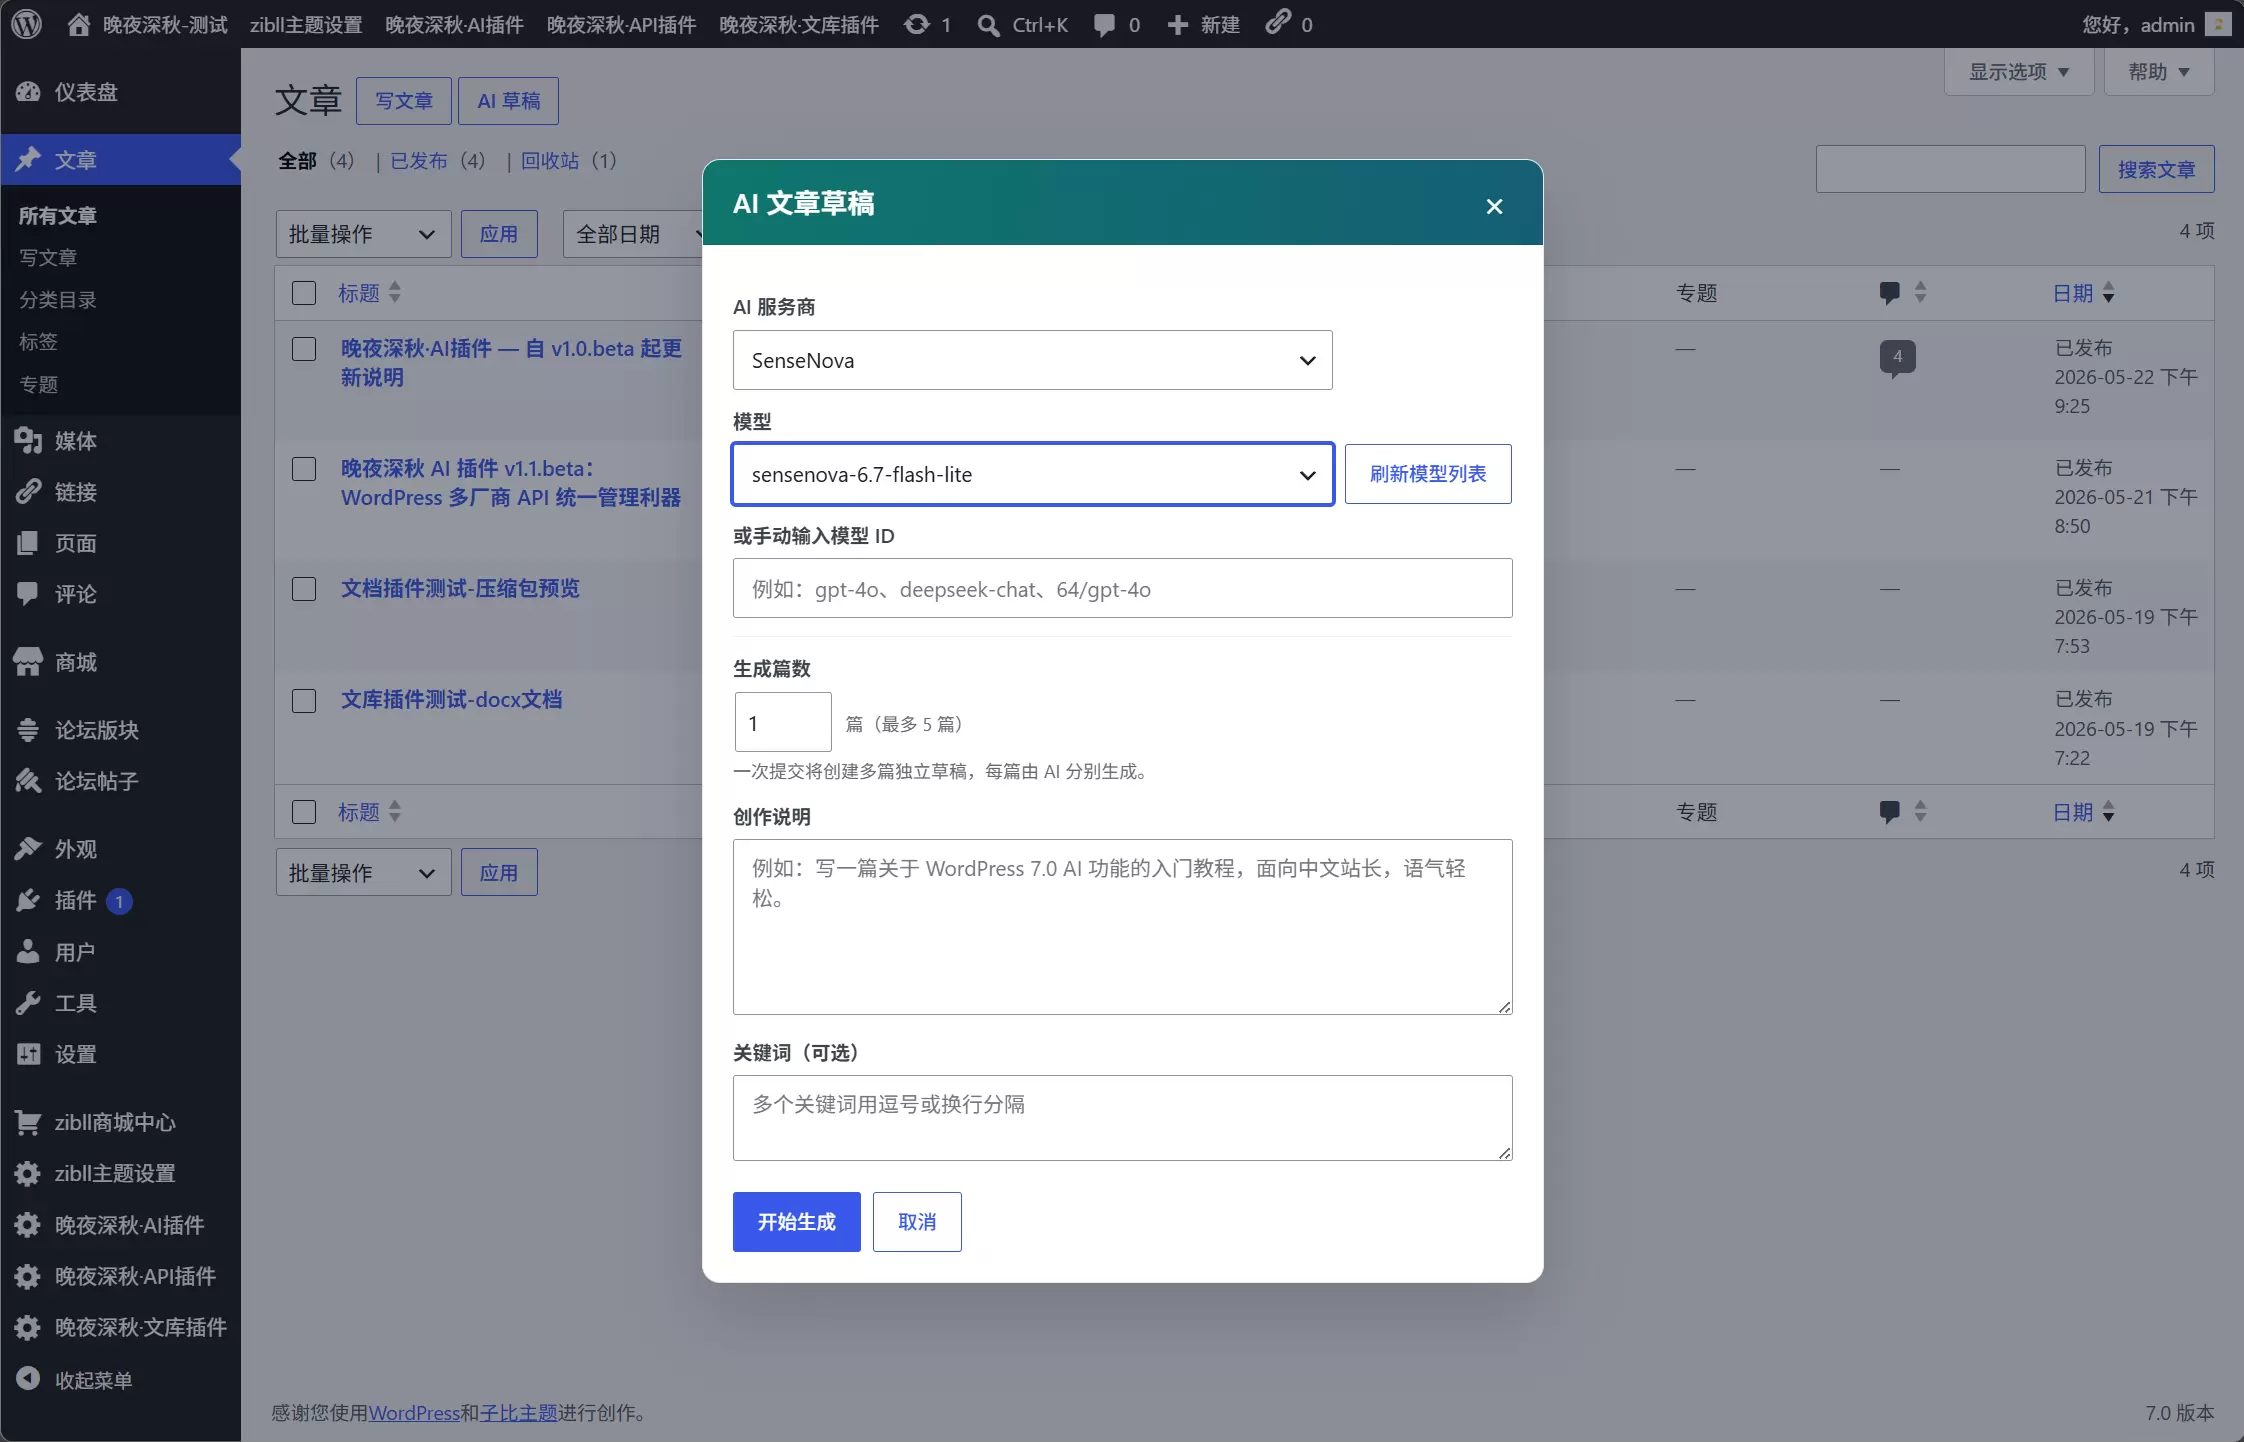Screen dimensions: 2244x1442
Task: Open sidebar 晚夜深秋·文库插件 item
Action: pyautogui.click(x=120, y=1327)
